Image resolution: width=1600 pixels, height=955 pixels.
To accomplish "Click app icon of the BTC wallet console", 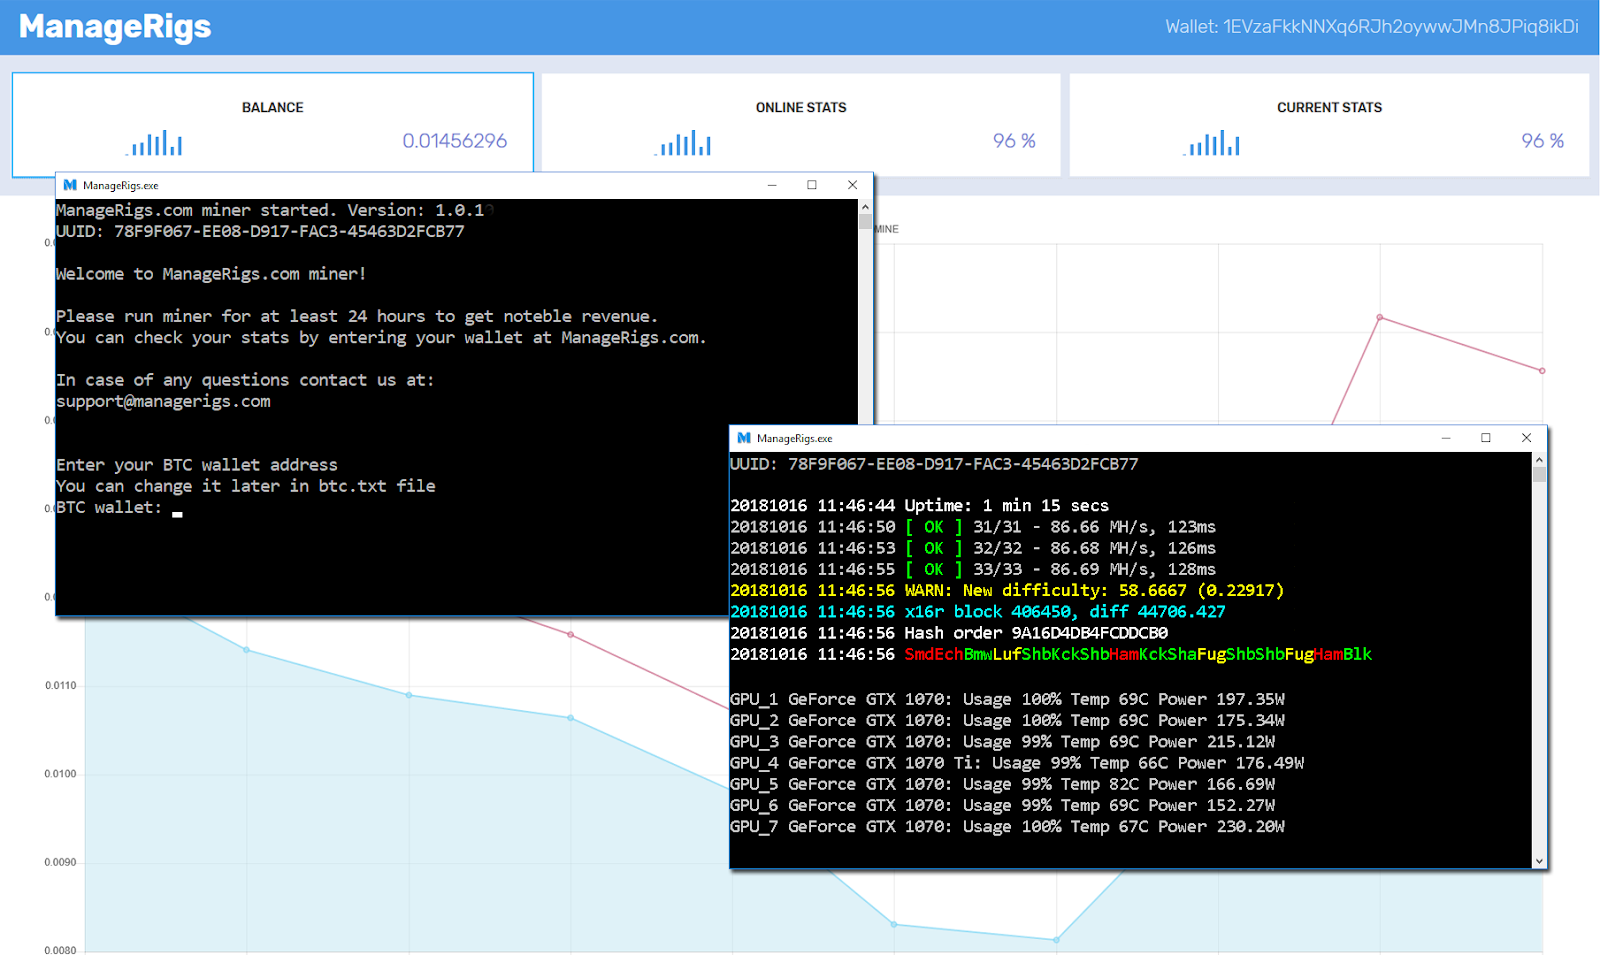I will 70,185.
